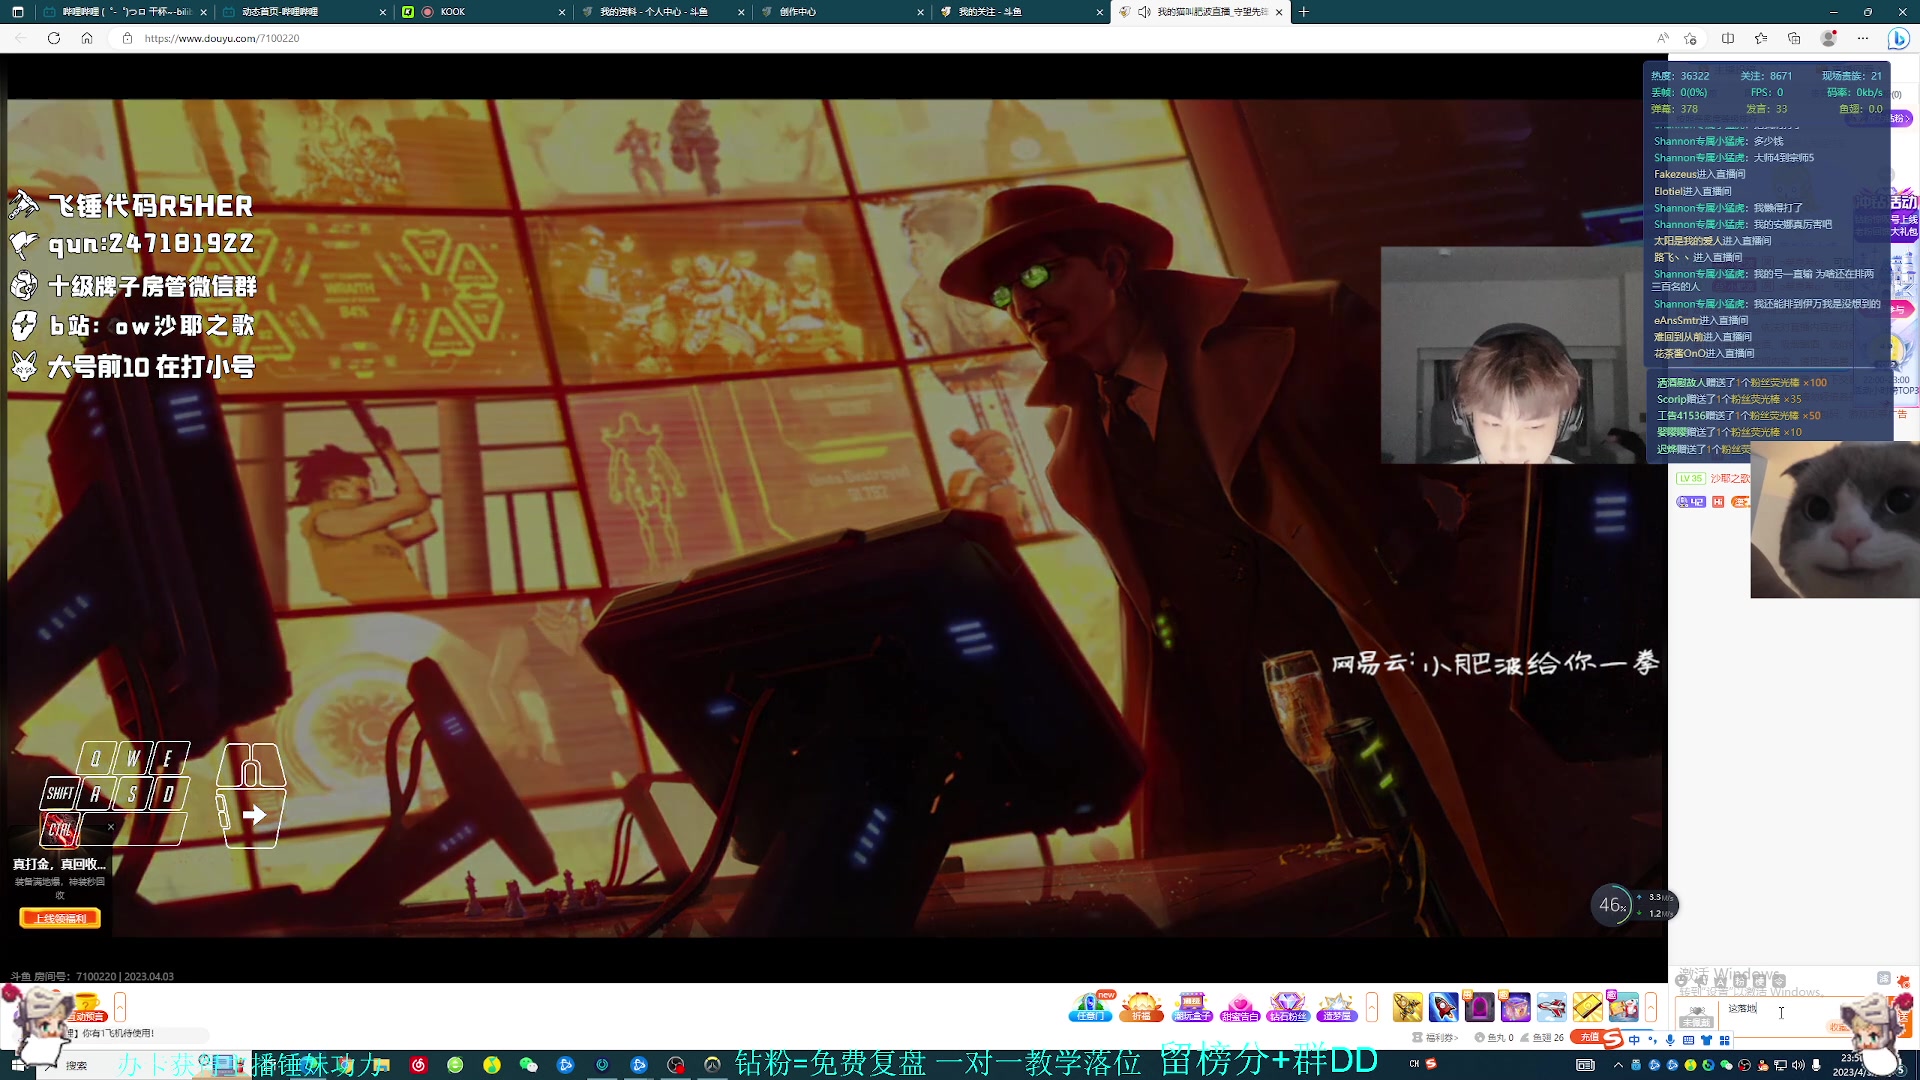The width and height of the screenshot is (1920, 1080).
Task: Show hidden system tray icons
Action: 1618,1065
